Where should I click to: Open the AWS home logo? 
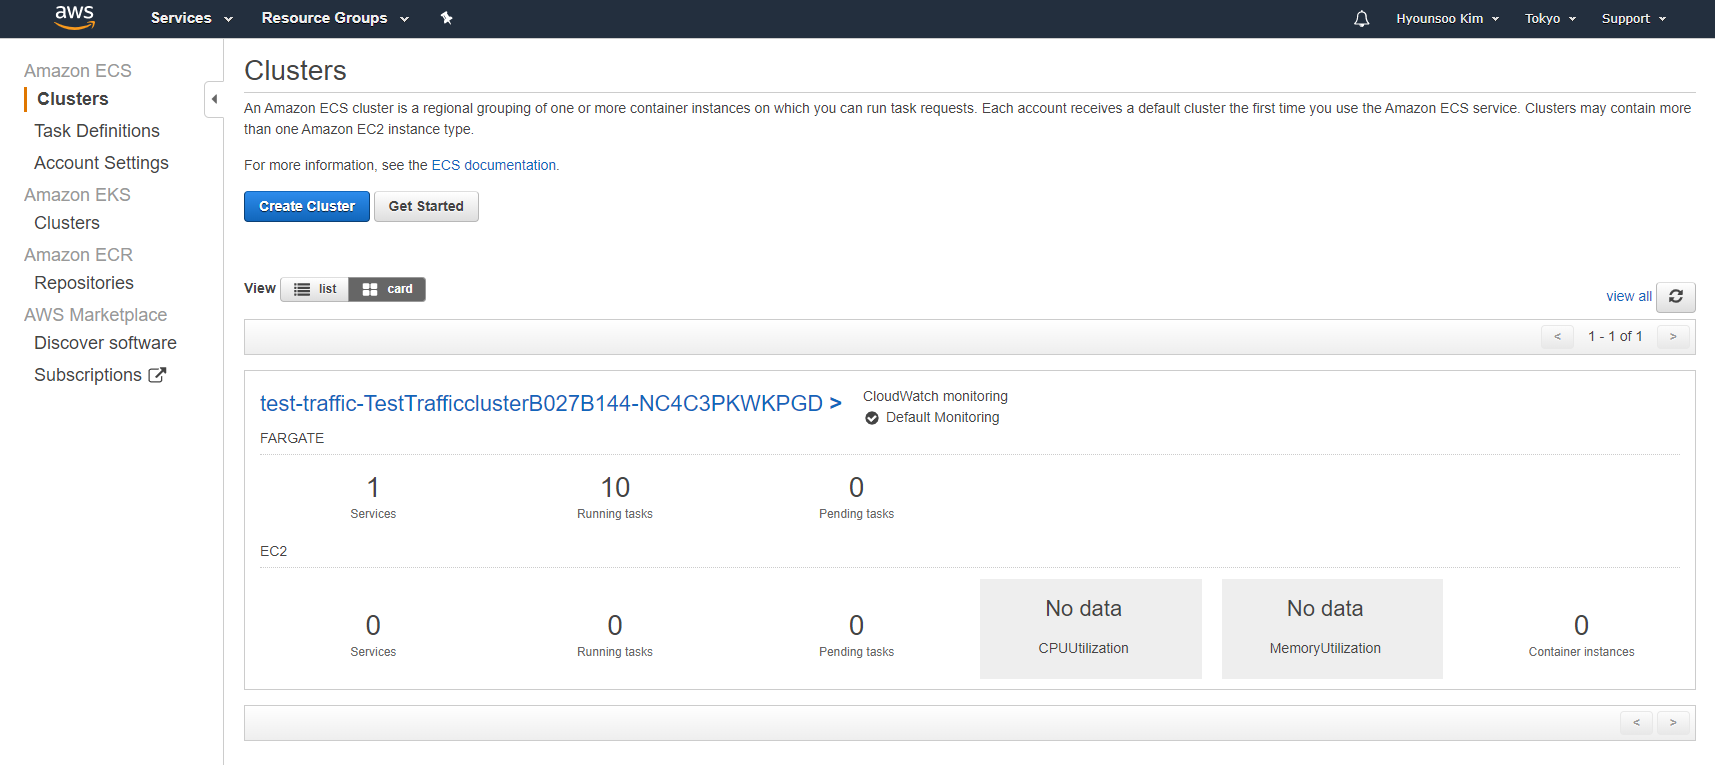pyautogui.click(x=75, y=17)
